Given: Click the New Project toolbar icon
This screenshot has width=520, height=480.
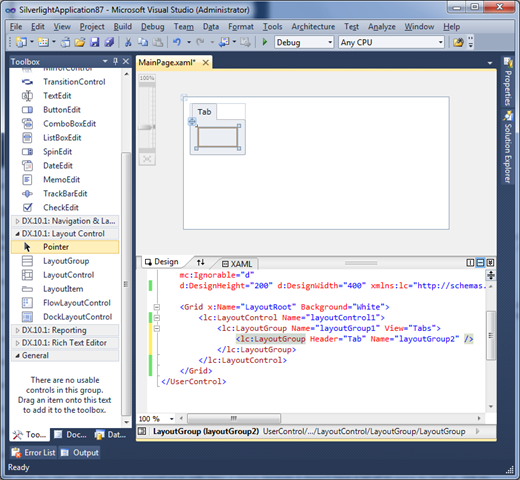Looking at the screenshot, I should (x=21, y=42).
